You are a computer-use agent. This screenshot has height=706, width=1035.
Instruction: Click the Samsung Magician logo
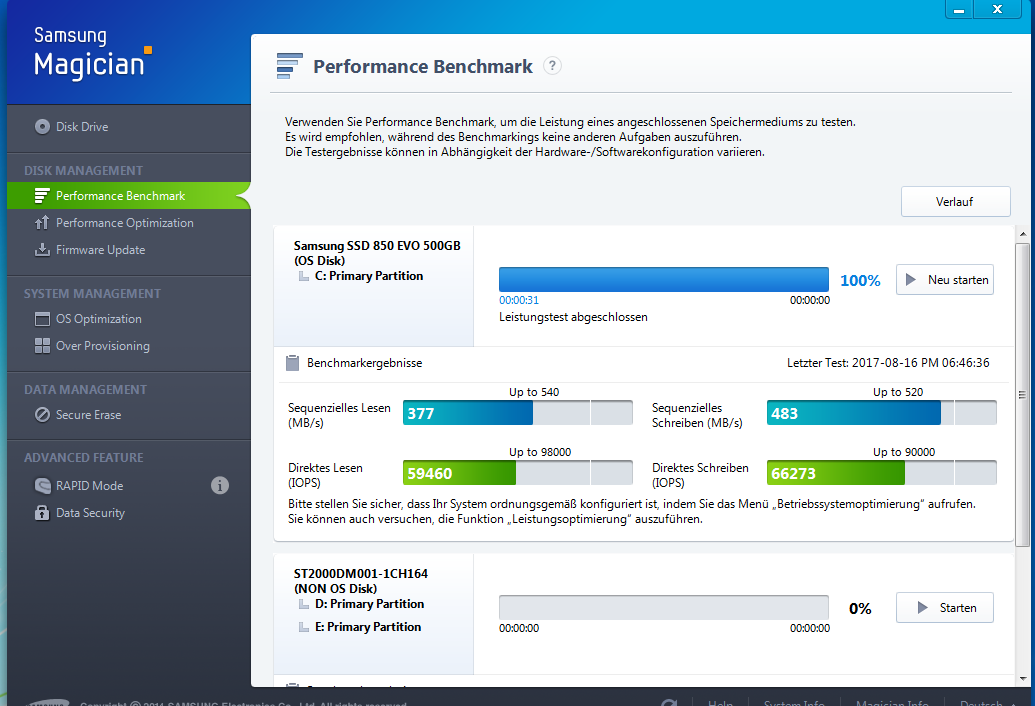point(92,53)
